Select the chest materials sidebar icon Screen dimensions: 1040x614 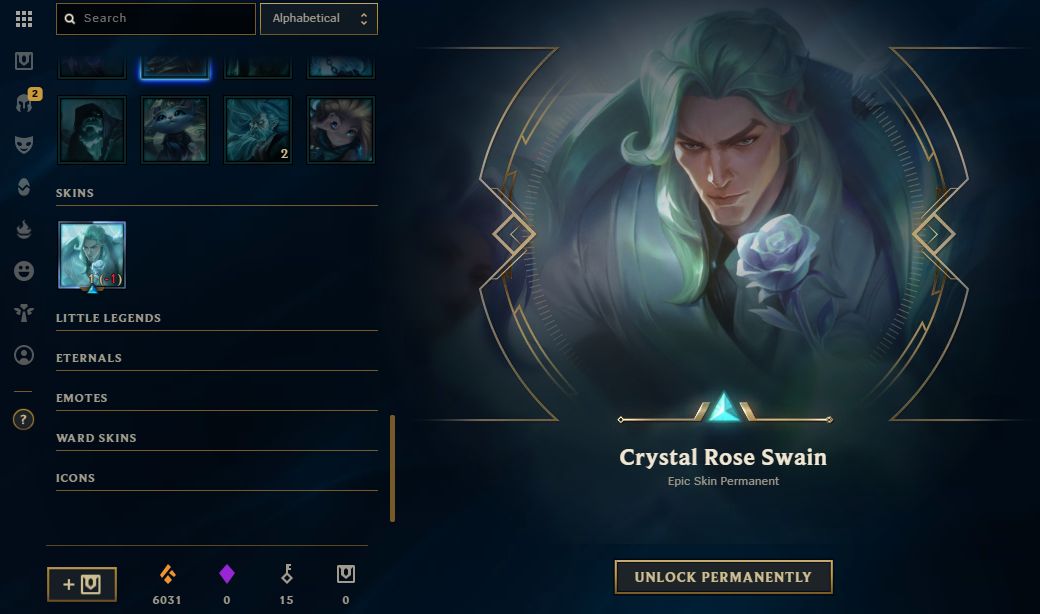24,61
